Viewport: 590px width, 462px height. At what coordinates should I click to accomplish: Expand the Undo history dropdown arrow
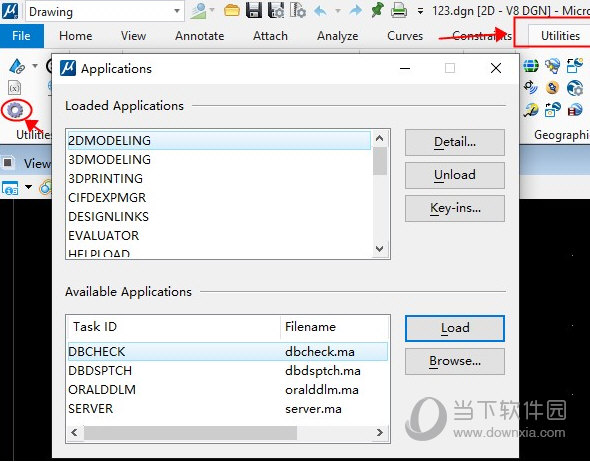click(338, 11)
